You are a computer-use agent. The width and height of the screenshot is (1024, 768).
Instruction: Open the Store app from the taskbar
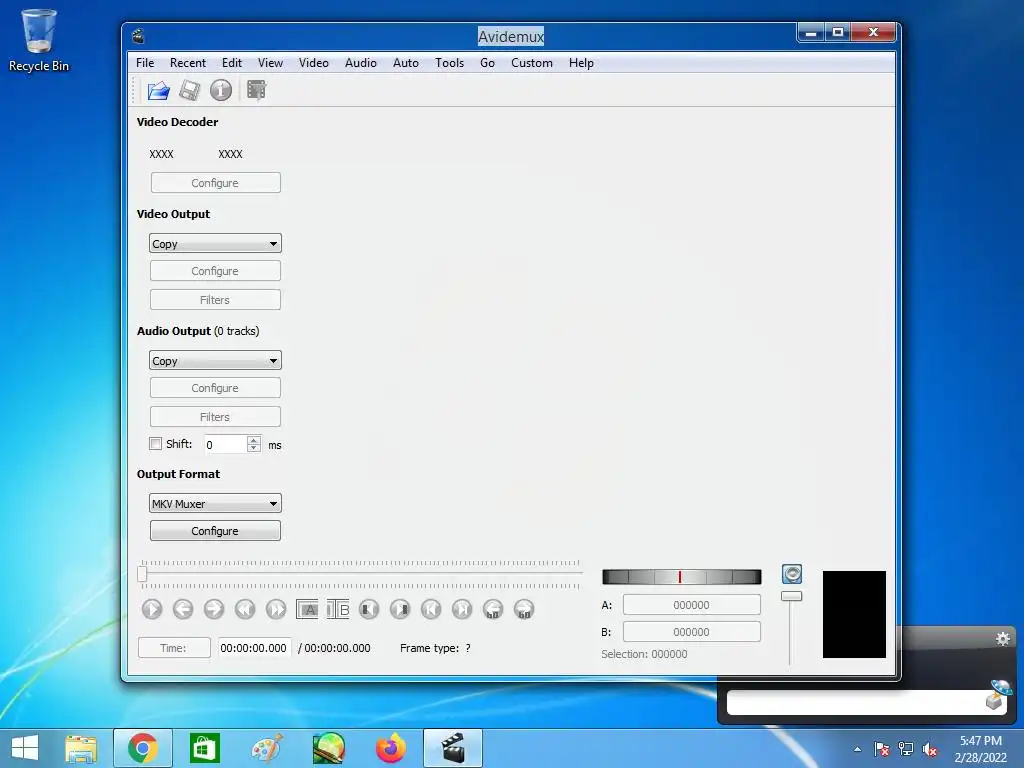(x=204, y=748)
